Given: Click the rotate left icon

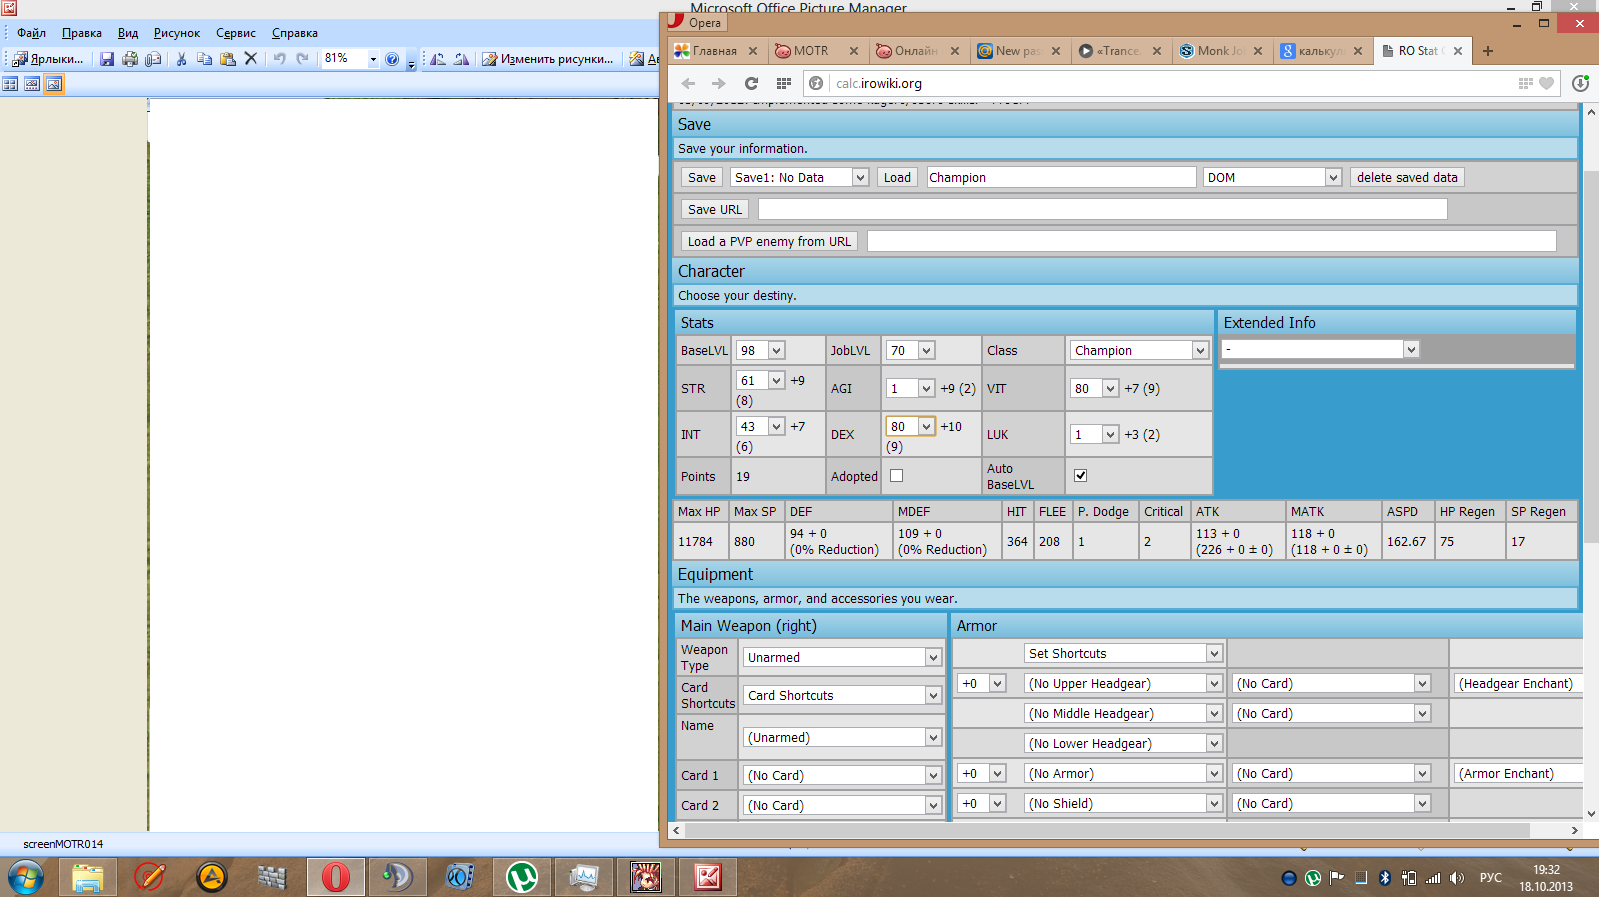Looking at the screenshot, I should pyautogui.click(x=438, y=59).
